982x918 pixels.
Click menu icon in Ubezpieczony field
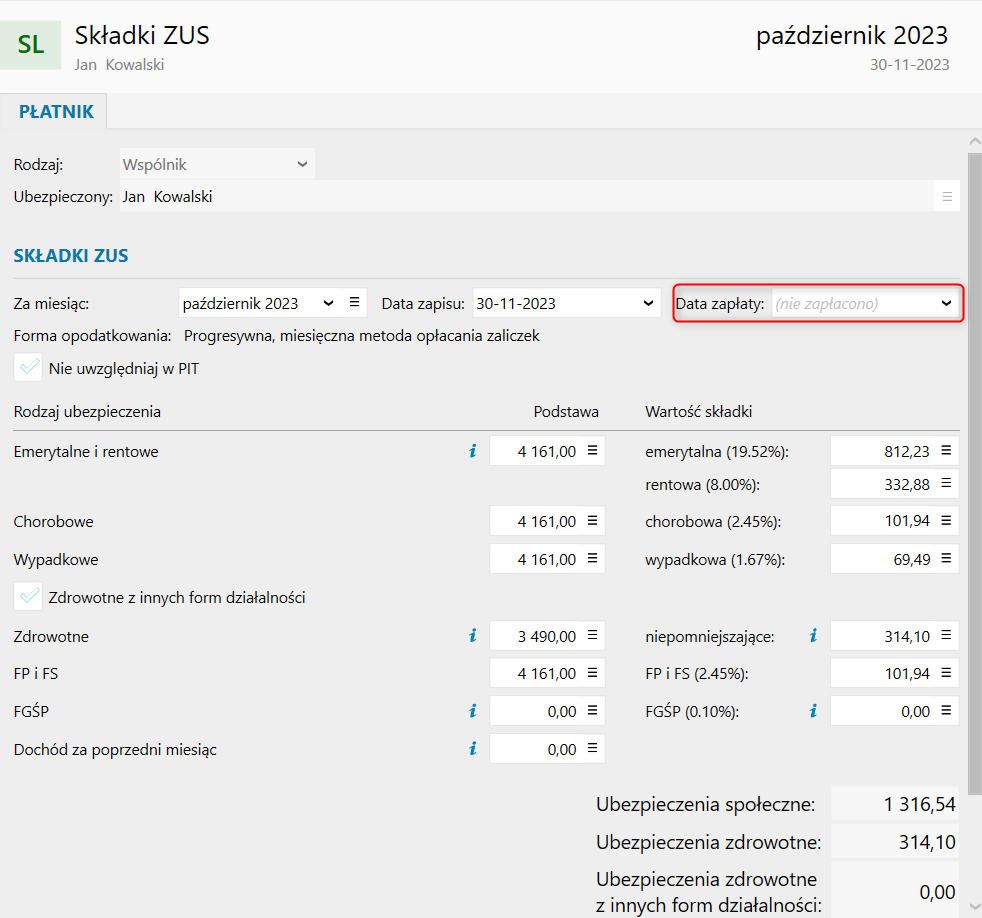947,197
